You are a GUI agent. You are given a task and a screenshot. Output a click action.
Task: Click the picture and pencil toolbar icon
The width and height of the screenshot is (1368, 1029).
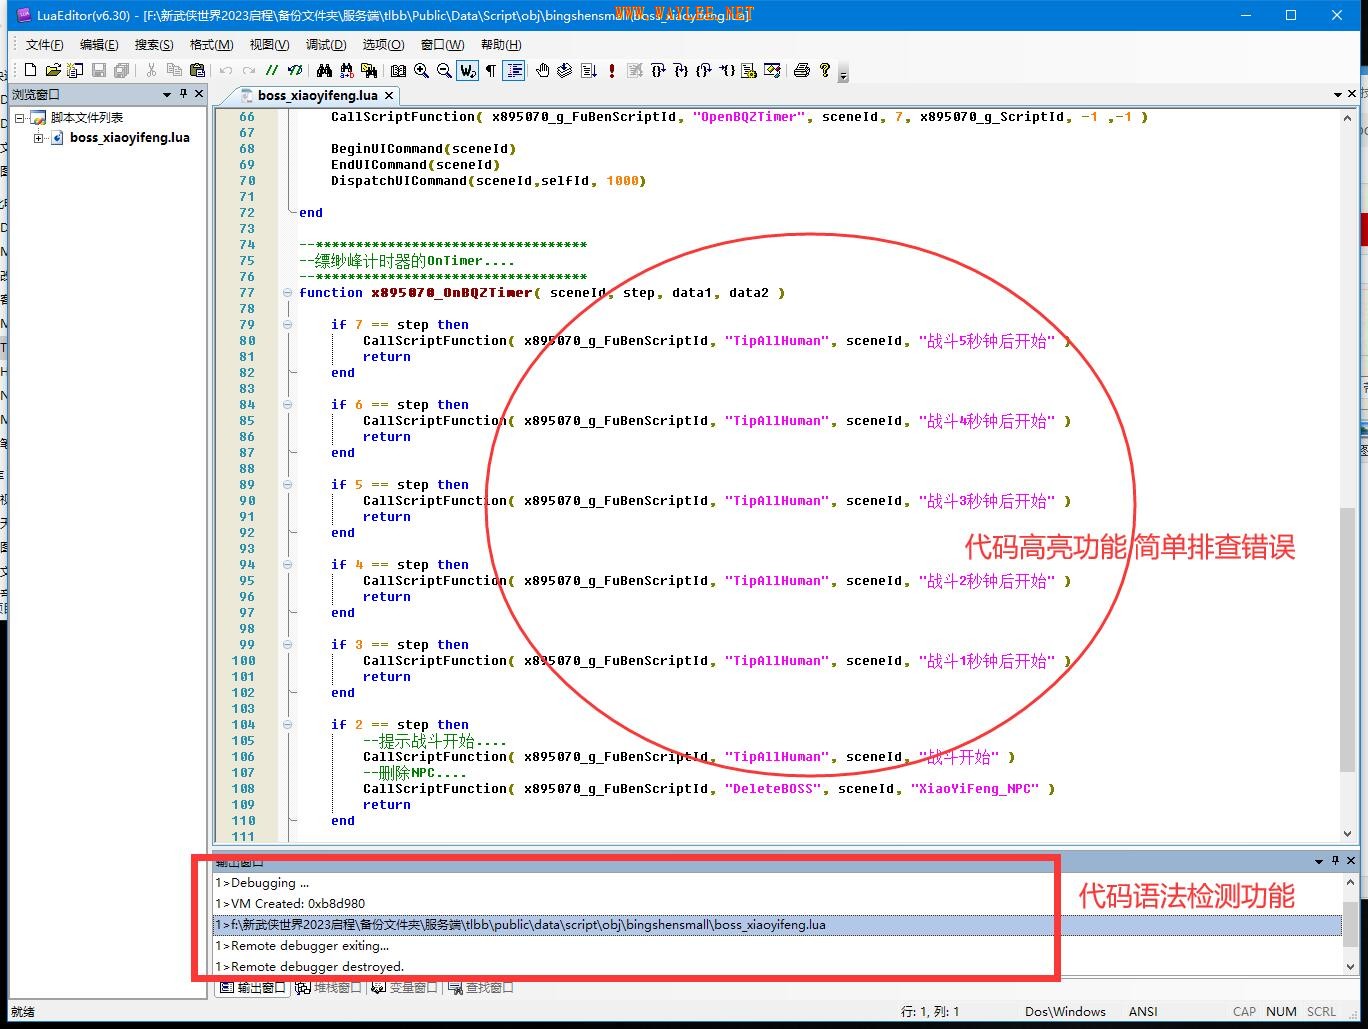click(x=772, y=70)
